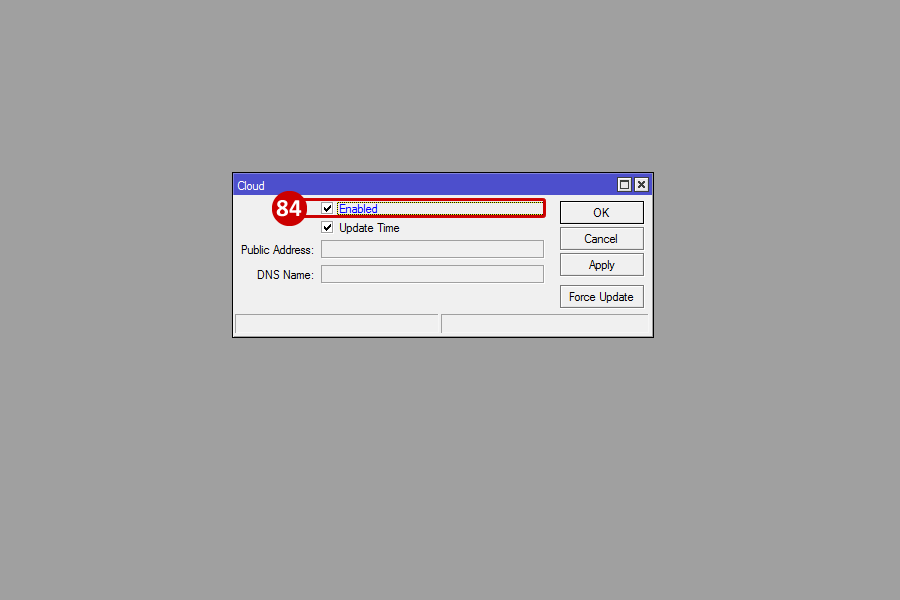Image resolution: width=900 pixels, height=600 pixels.
Task: Cancel the Cloud dialog
Action: tap(602, 239)
